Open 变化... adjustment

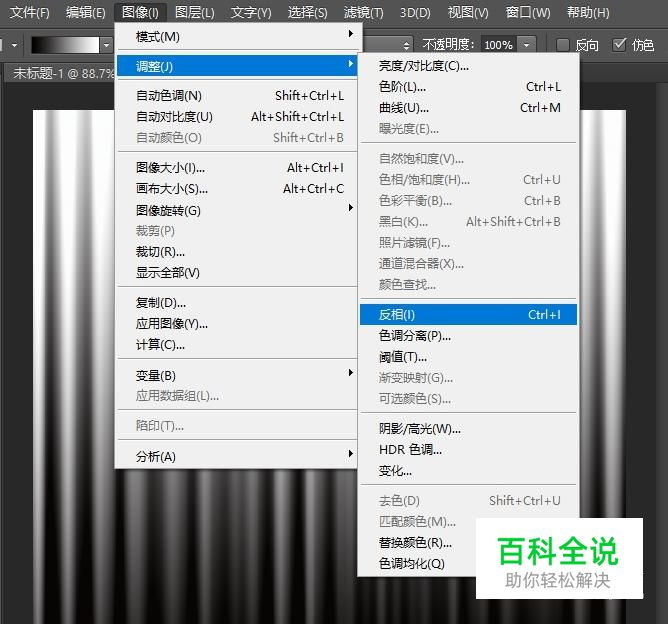468,471
